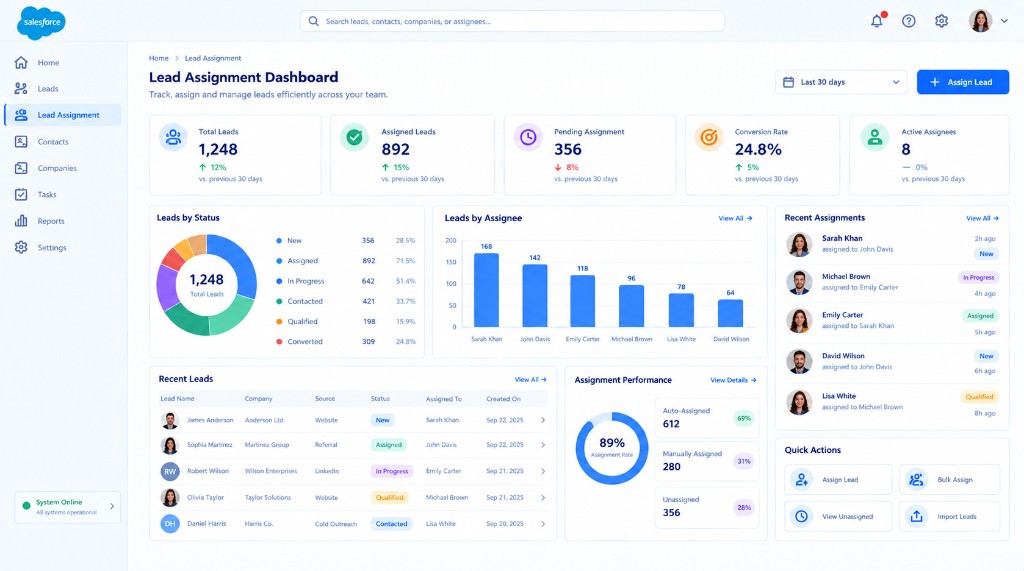Expand the Daniel Harris row chevron
Image resolution: width=1024 pixels, height=571 pixels.
pyautogui.click(x=543, y=524)
